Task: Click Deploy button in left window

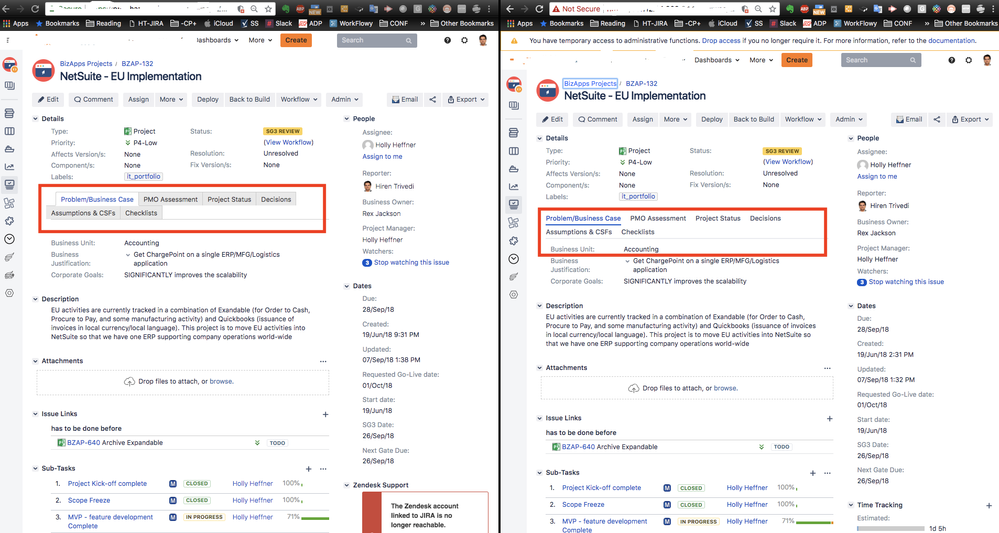Action: (207, 99)
